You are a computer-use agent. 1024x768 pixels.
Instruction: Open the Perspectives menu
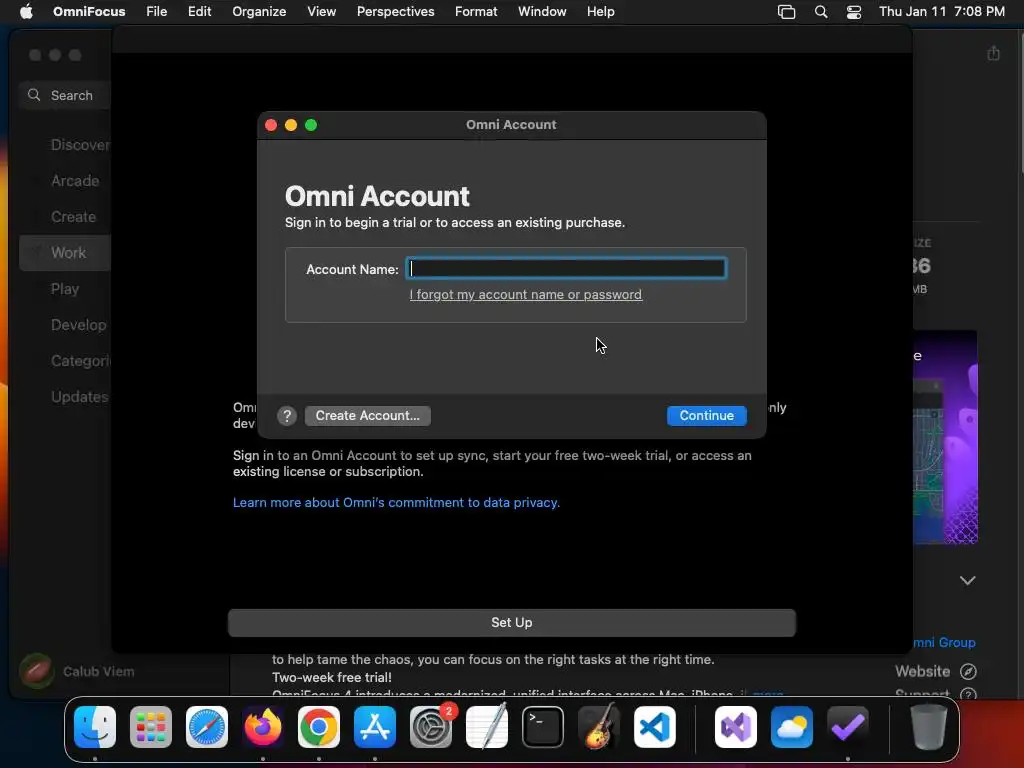coord(395,12)
